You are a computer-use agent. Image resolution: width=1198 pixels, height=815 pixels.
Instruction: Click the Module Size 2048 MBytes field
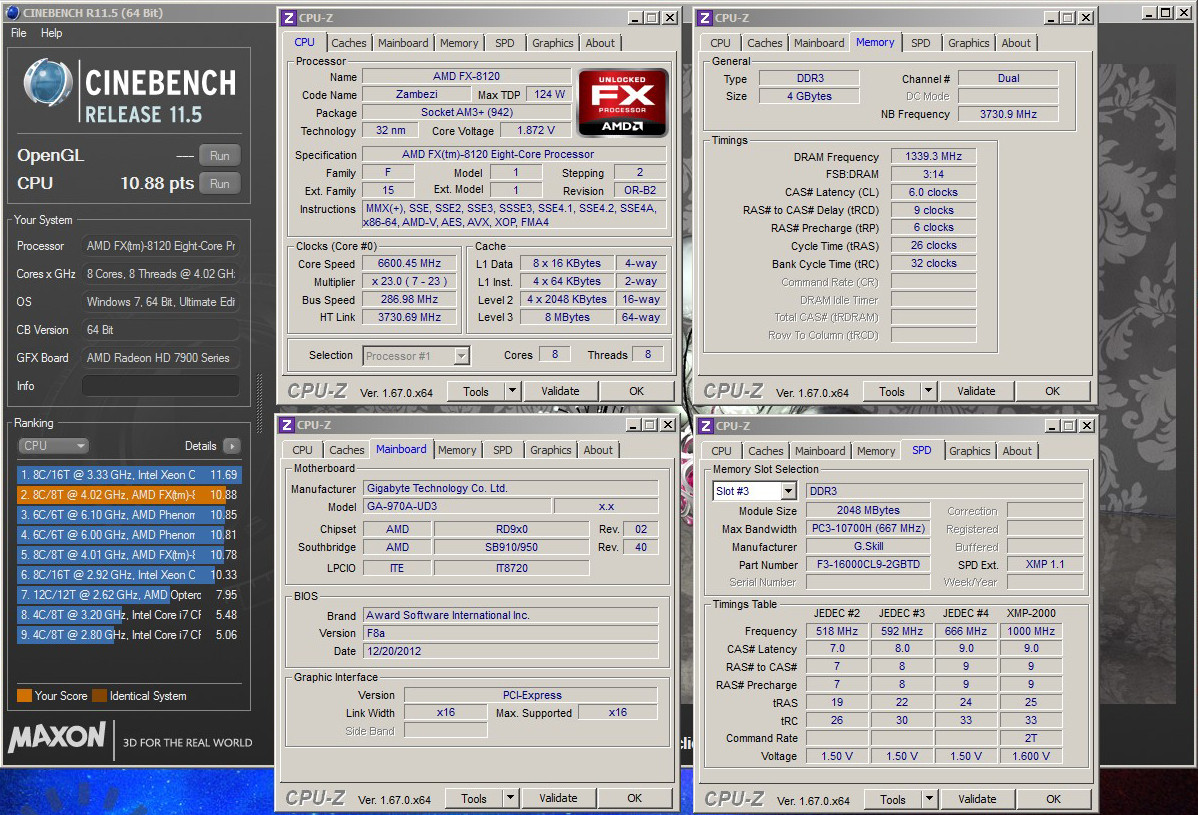(868, 510)
